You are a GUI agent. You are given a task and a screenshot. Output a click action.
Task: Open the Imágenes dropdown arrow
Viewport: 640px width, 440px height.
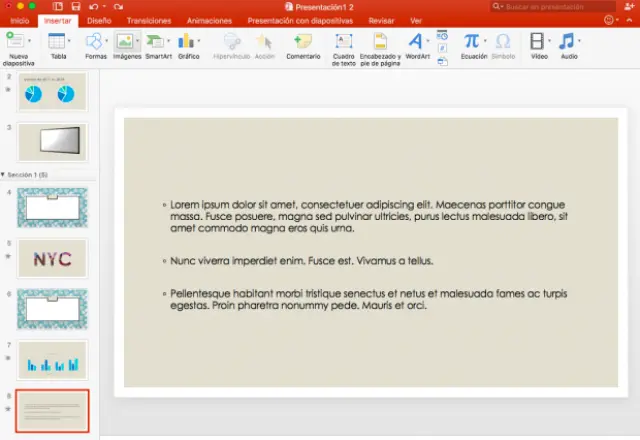tap(138, 42)
